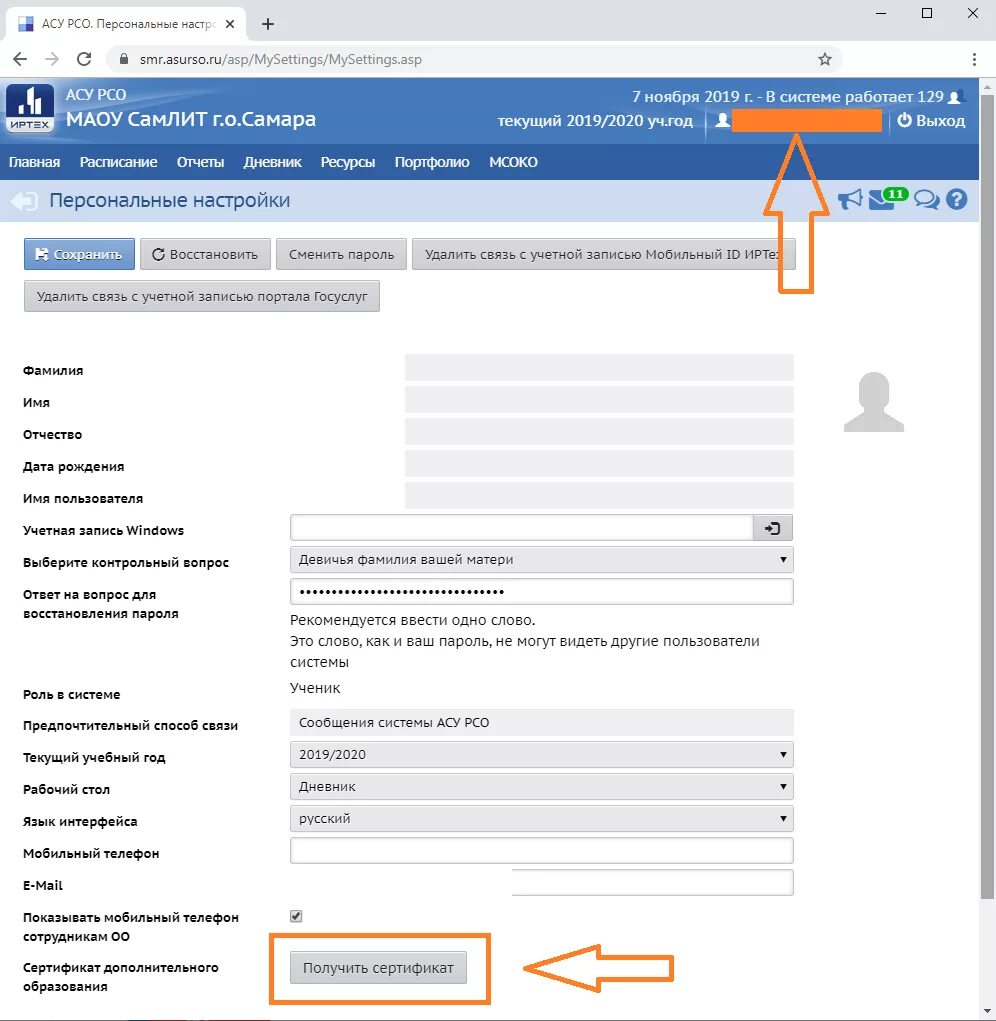The height and width of the screenshot is (1021, 996).
Task: Open the Главная menu
Action: coord(34,162)
